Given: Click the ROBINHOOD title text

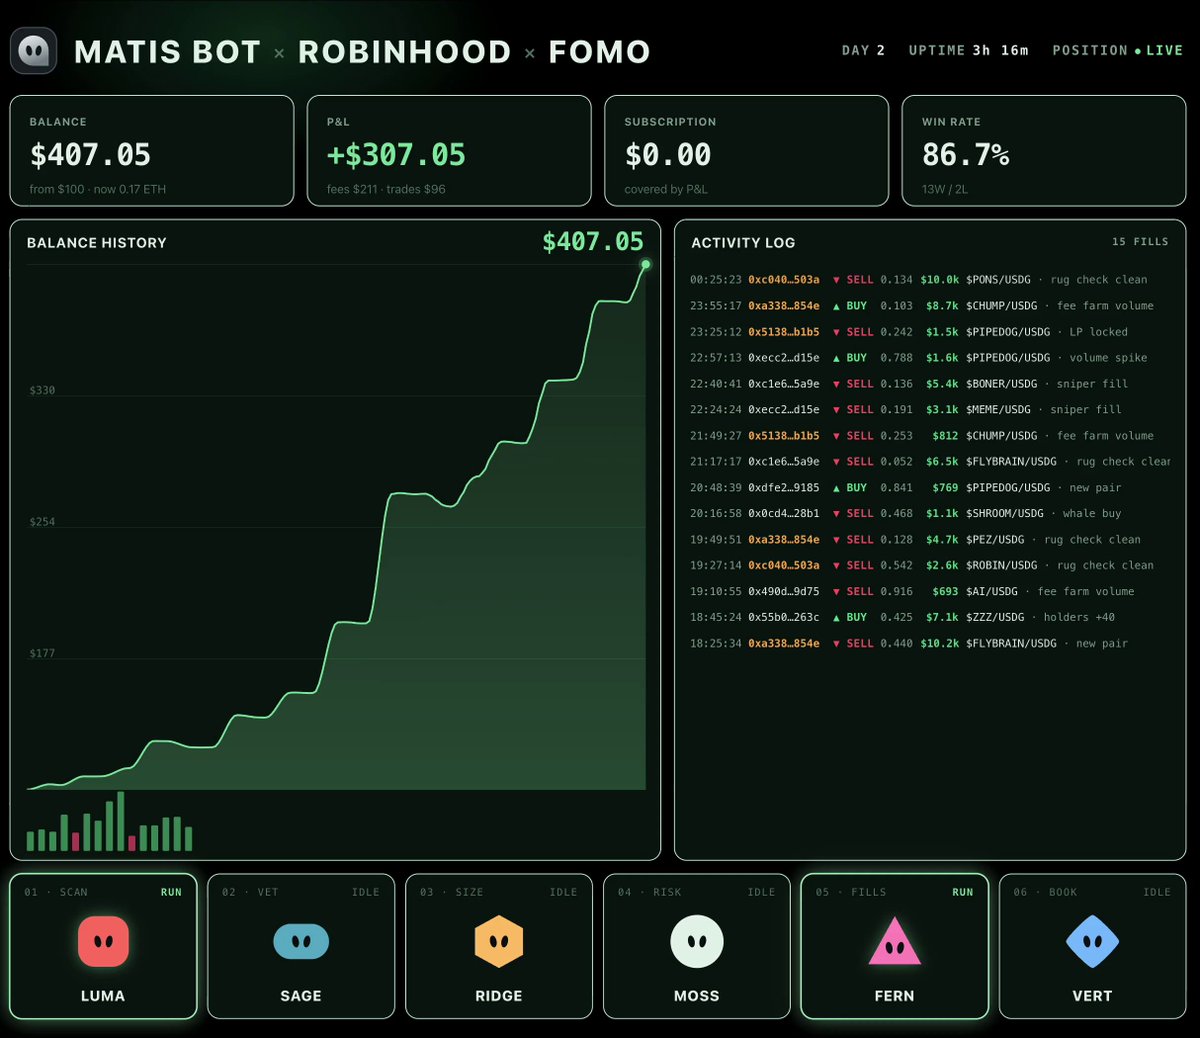Looking at the screenshot, I should 404,52.
